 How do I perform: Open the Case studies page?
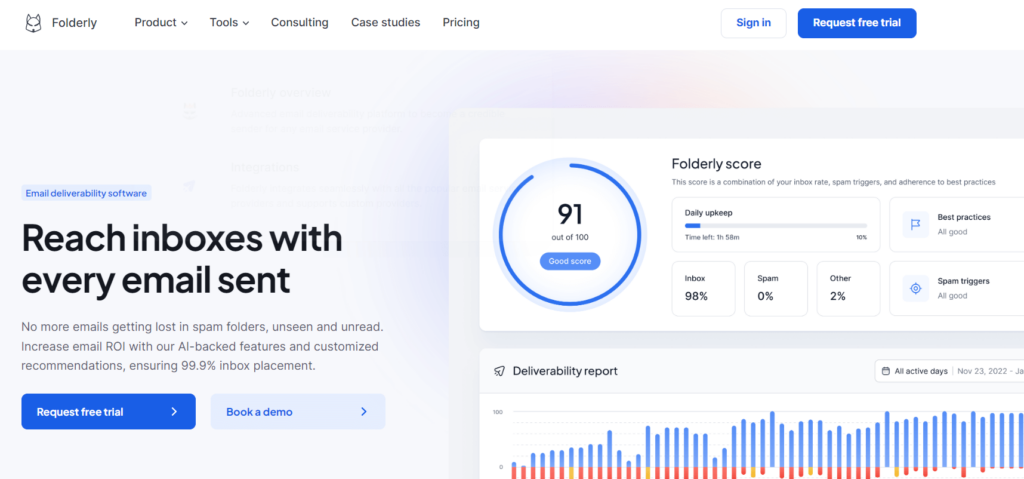click(385, 22)
